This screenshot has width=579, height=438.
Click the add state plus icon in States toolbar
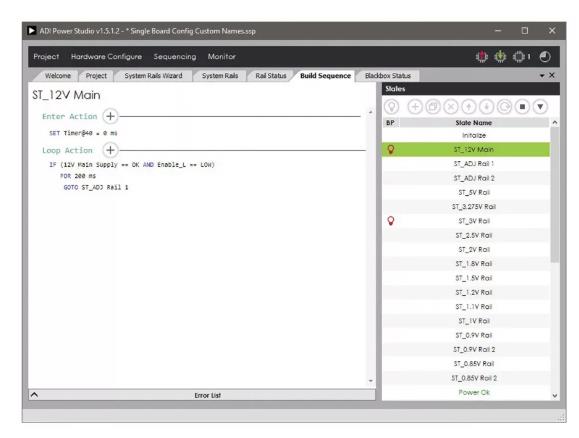[x=415, y=107]
